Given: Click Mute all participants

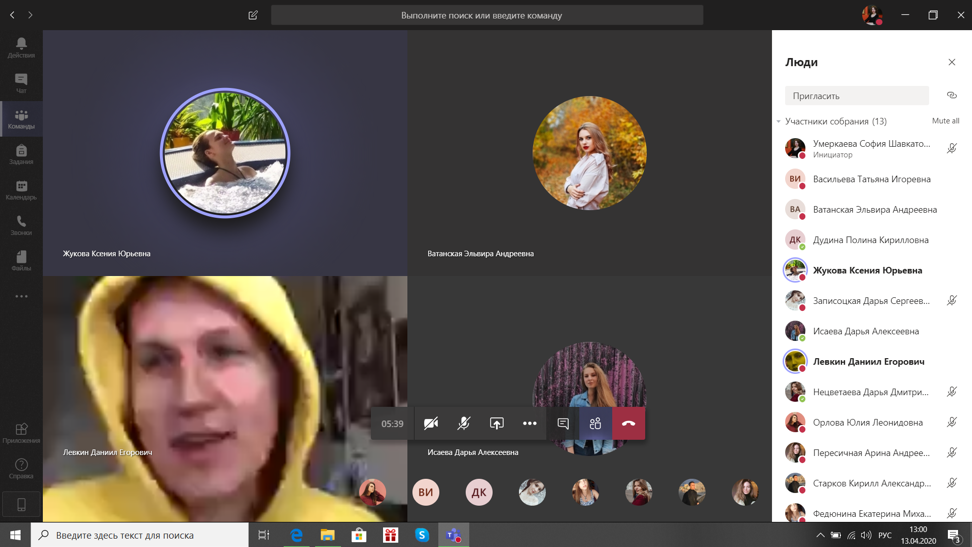Looking at the screenshot, I should tap(945, 121).
